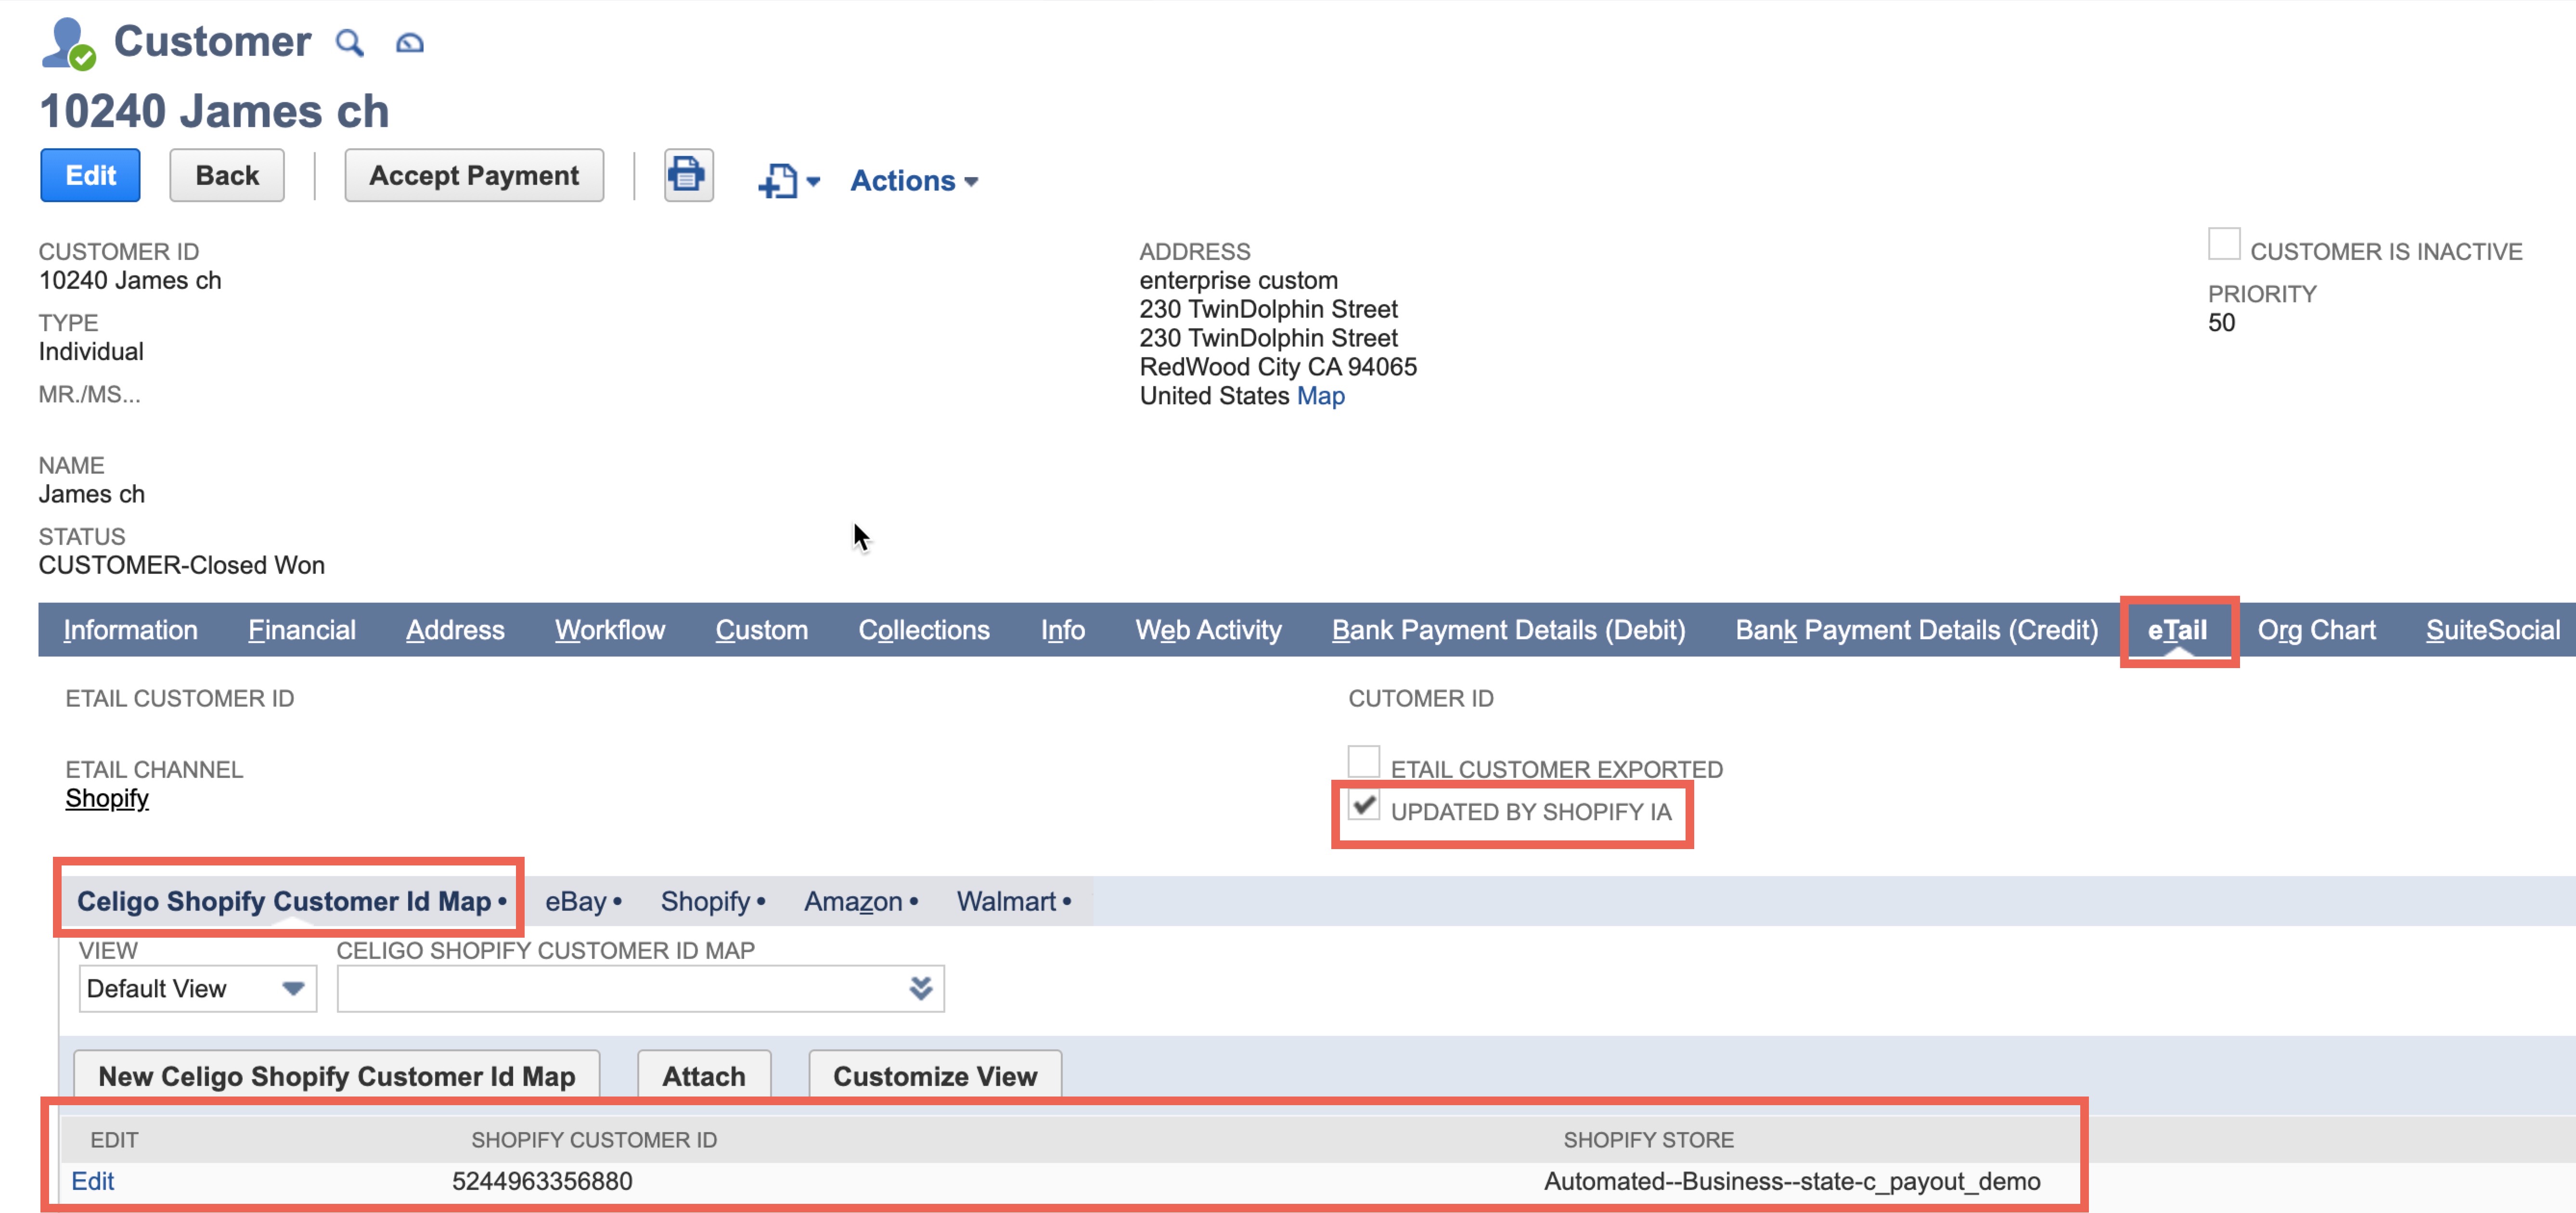2576x1213 pixels.
Task: Expand the double-arrow list selector
Action: click(x=921, y=988)
